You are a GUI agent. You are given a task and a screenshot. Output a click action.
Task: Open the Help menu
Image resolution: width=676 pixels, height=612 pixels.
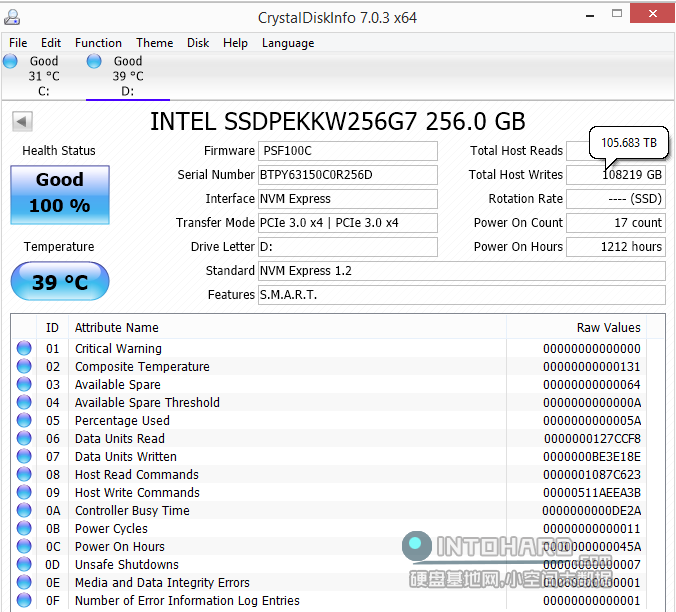point(235,43)
